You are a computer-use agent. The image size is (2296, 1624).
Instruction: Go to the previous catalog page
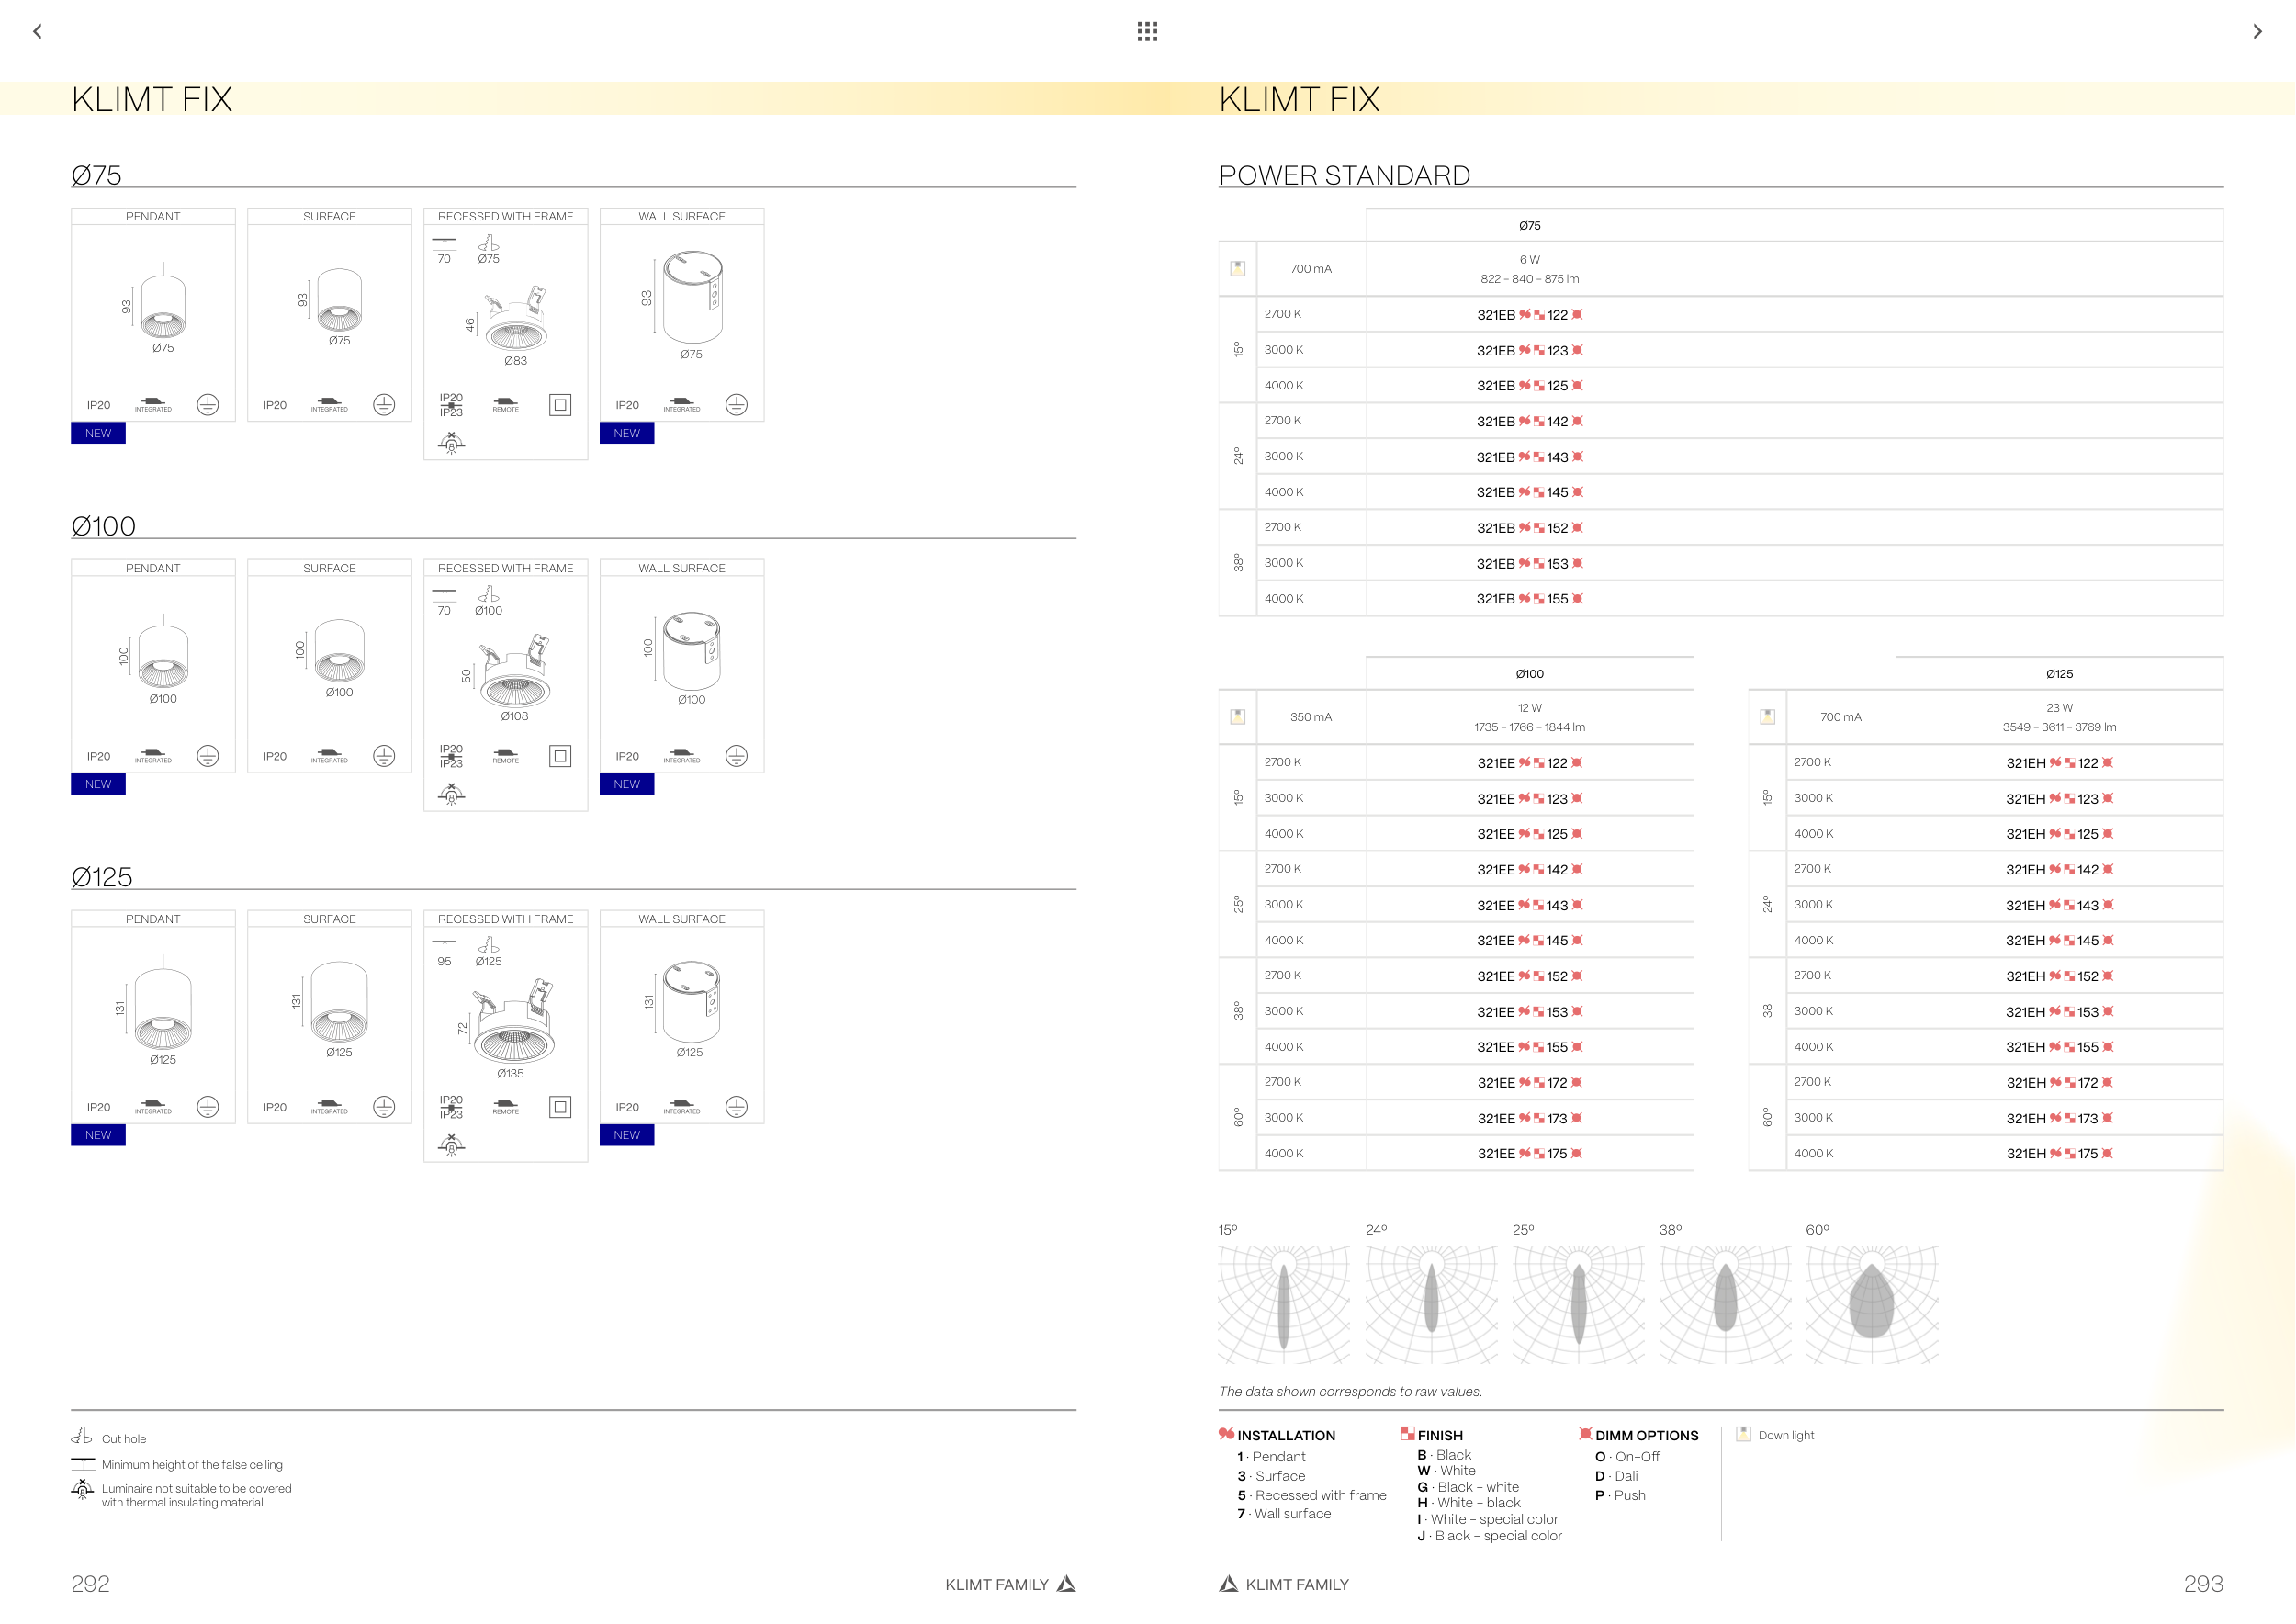[37, 31]
